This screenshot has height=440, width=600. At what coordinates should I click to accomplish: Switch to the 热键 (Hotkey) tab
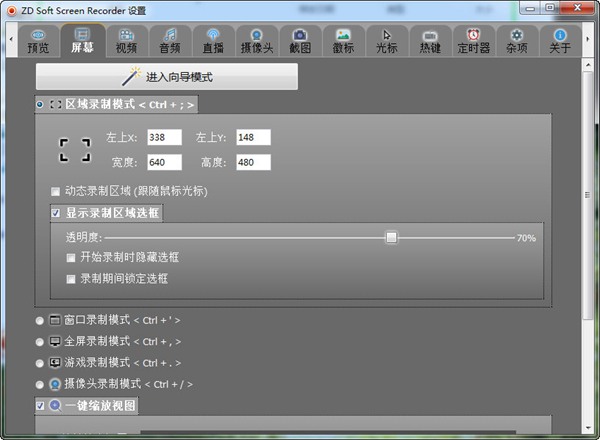[x=429, y=40]
